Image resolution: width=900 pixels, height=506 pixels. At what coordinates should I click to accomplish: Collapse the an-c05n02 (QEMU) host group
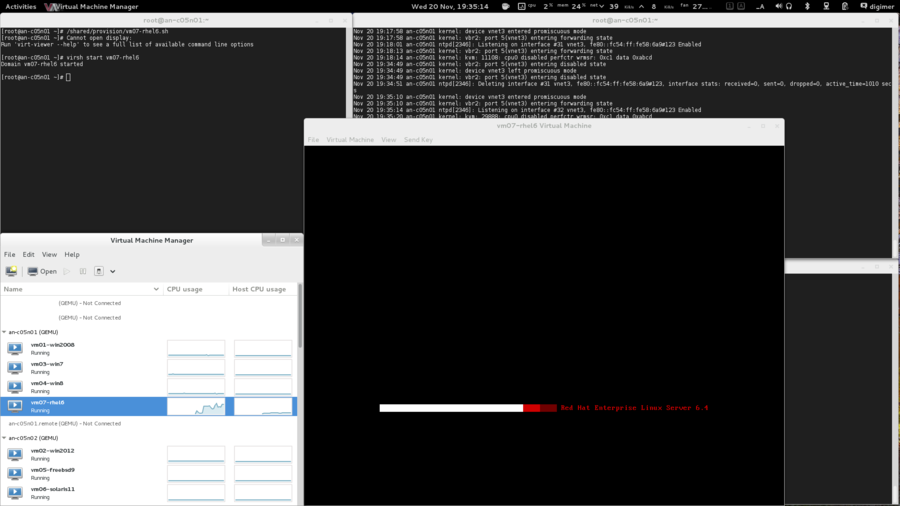click(x=5, y=438)
